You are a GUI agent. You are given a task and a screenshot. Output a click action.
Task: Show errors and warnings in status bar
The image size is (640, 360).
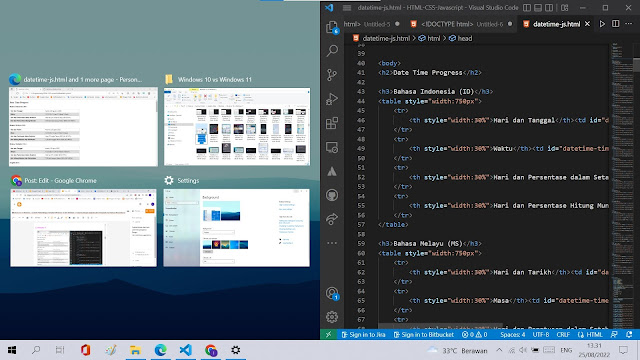point(474,334)
